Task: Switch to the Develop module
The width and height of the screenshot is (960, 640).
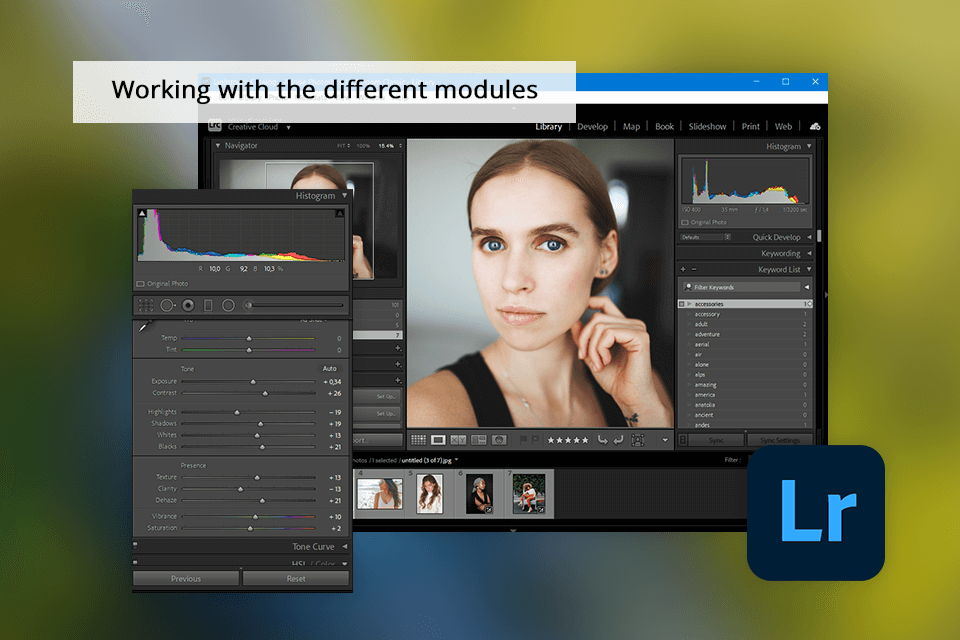Action: pos(593,126)
